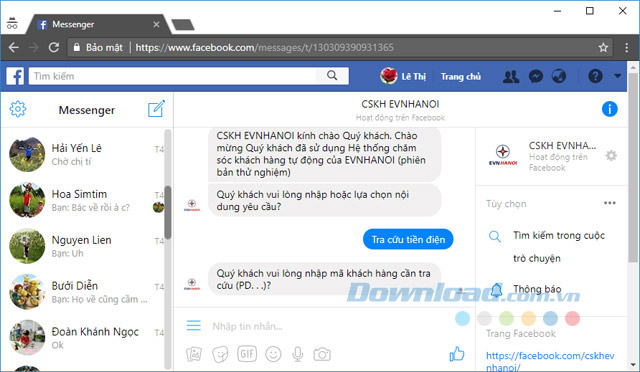Open Tùy chọn more options ellipsis

(x=610, y=203)
